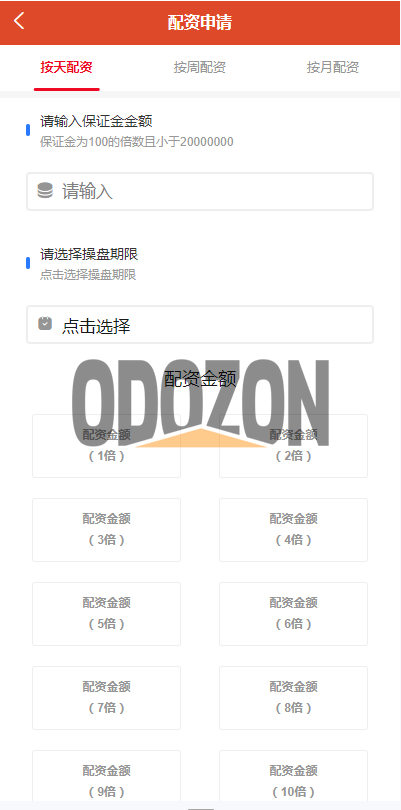Choose the 4倍 leverage option

(294, 530)
